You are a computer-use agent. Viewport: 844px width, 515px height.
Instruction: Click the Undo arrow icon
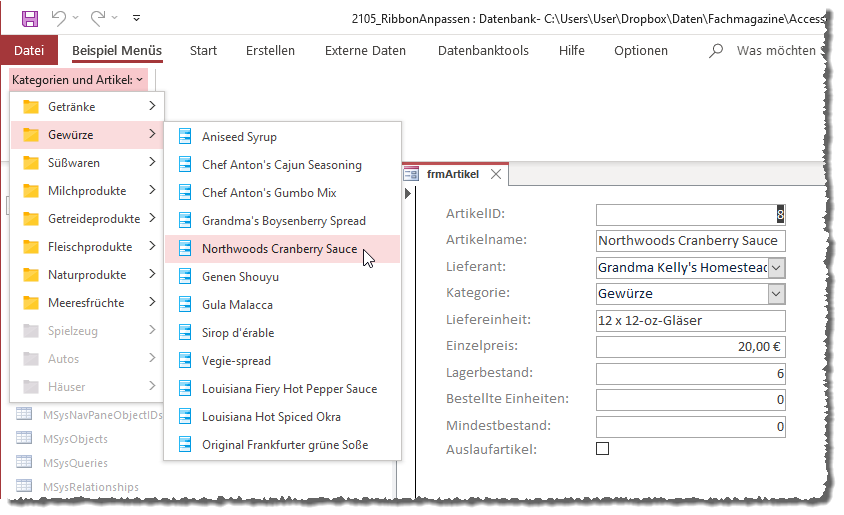tap(59, 18)
